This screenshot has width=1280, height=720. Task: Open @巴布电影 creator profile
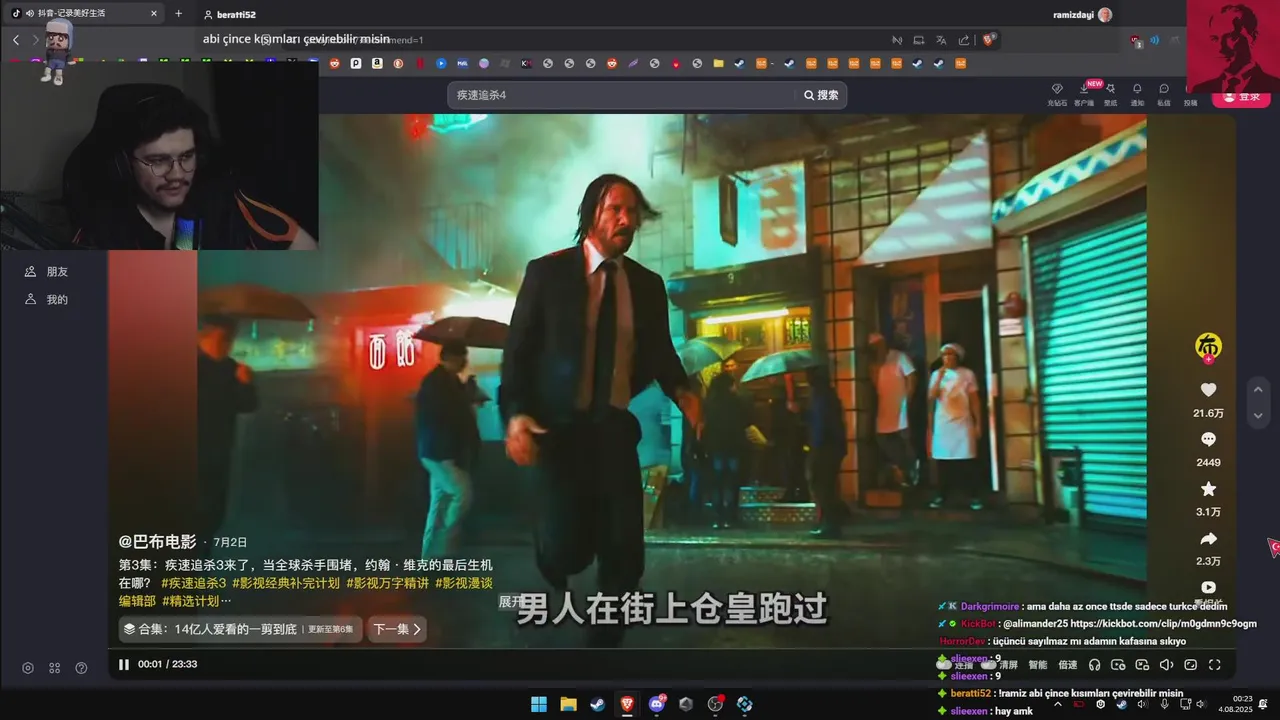[x=158, y=542]
